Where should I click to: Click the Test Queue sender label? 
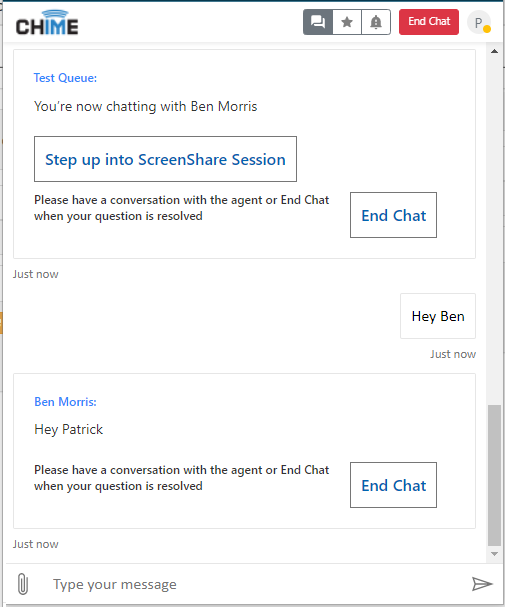pos(65,78)
